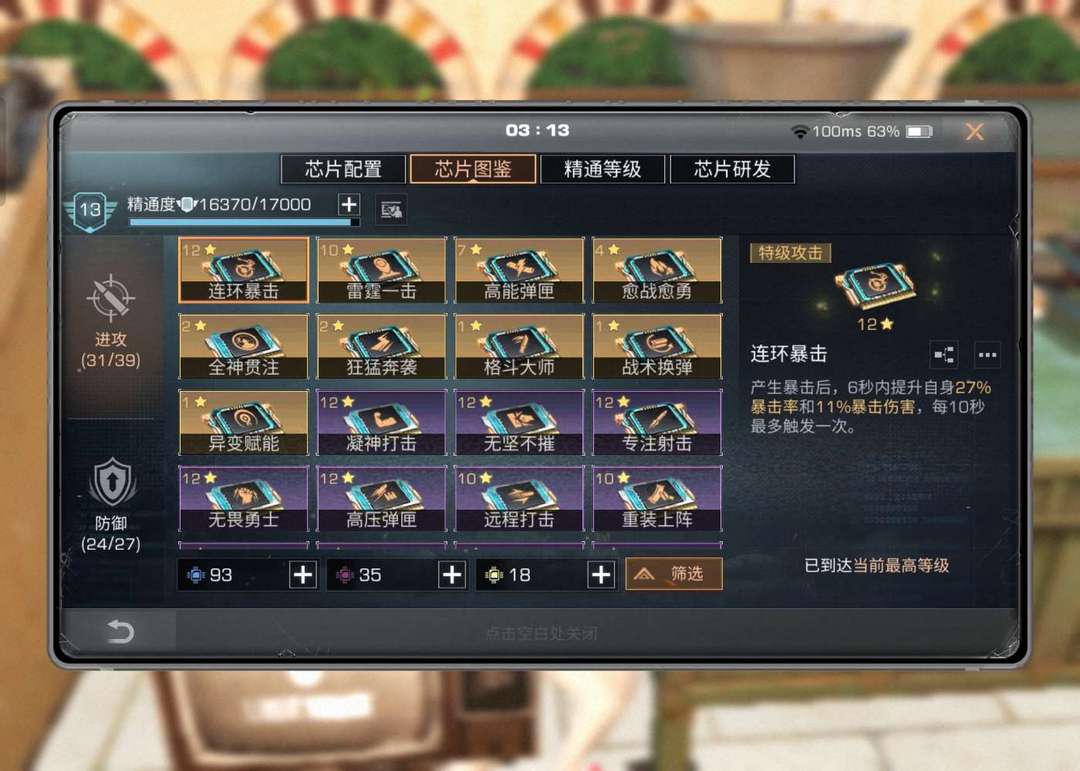Switch to the 精通等级 tab

[603, 169]
